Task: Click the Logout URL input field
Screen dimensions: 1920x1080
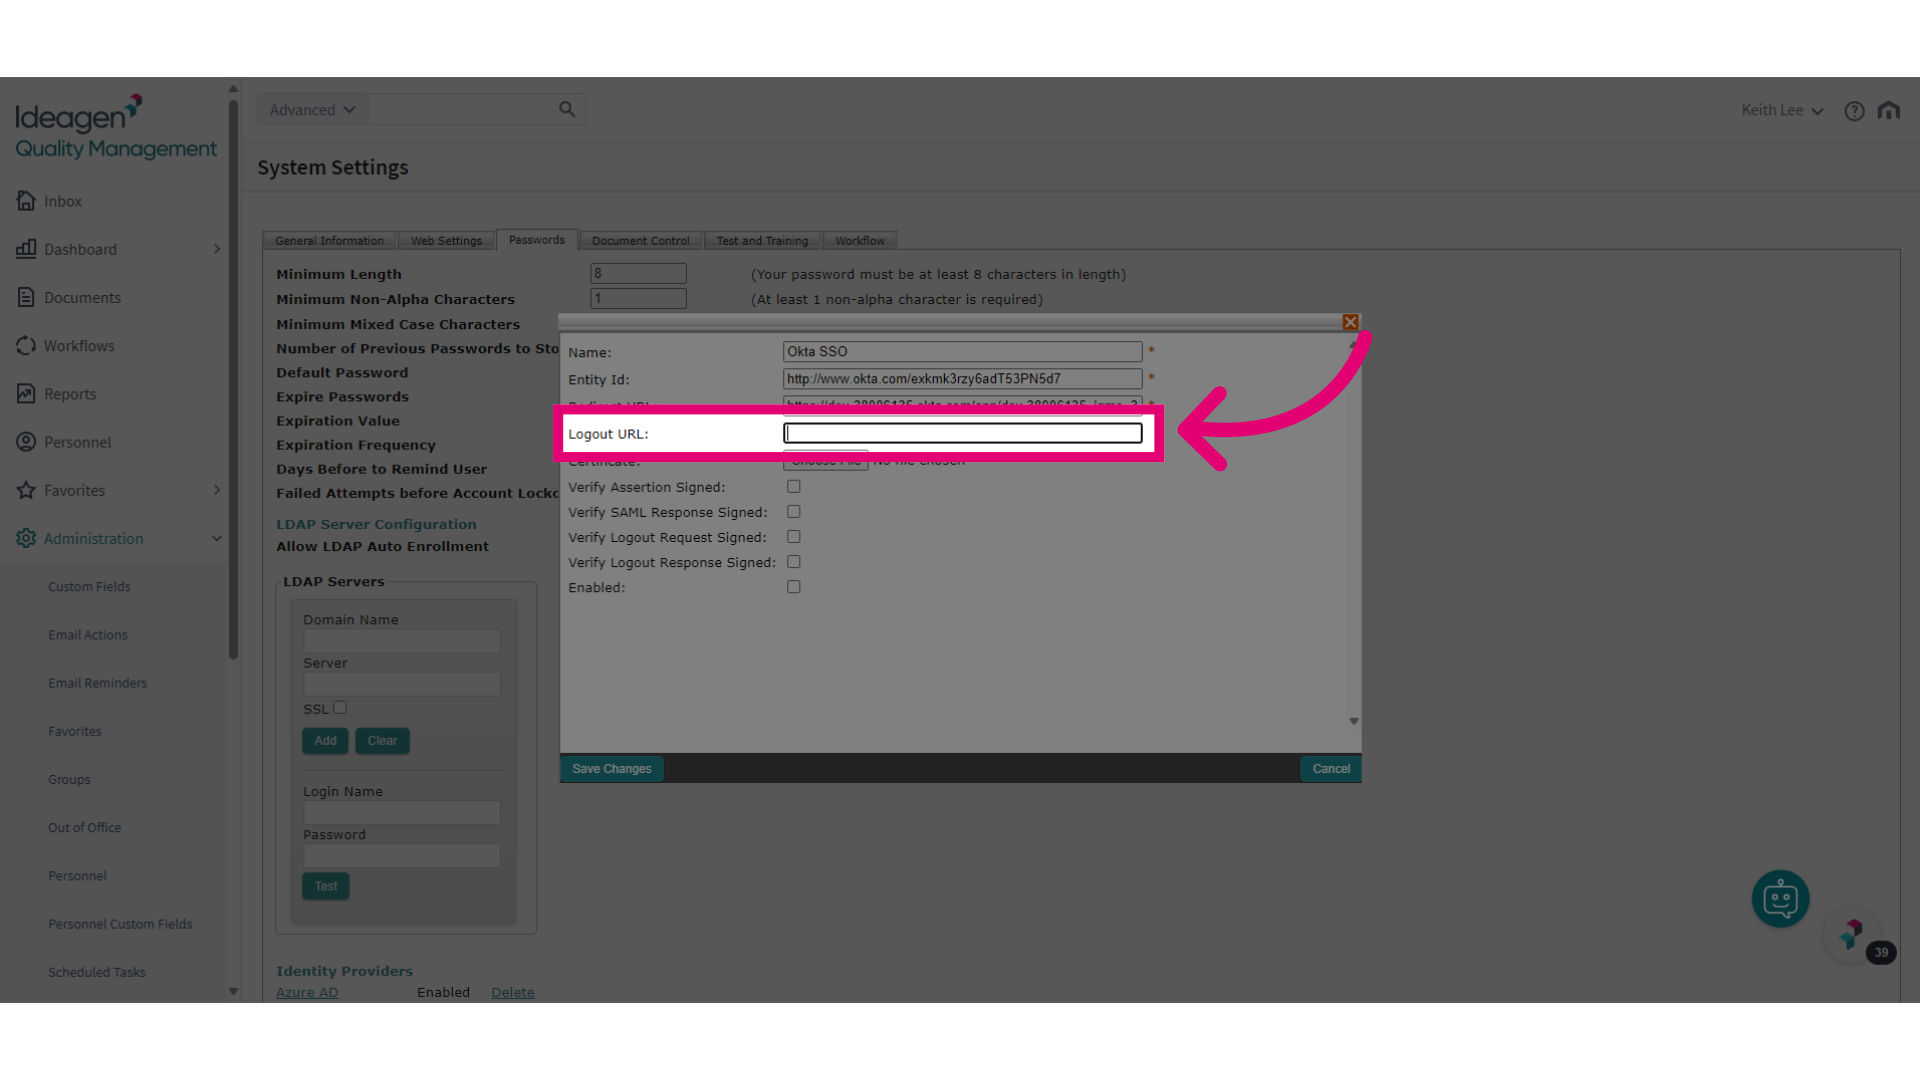Action: tap(962, 433)
